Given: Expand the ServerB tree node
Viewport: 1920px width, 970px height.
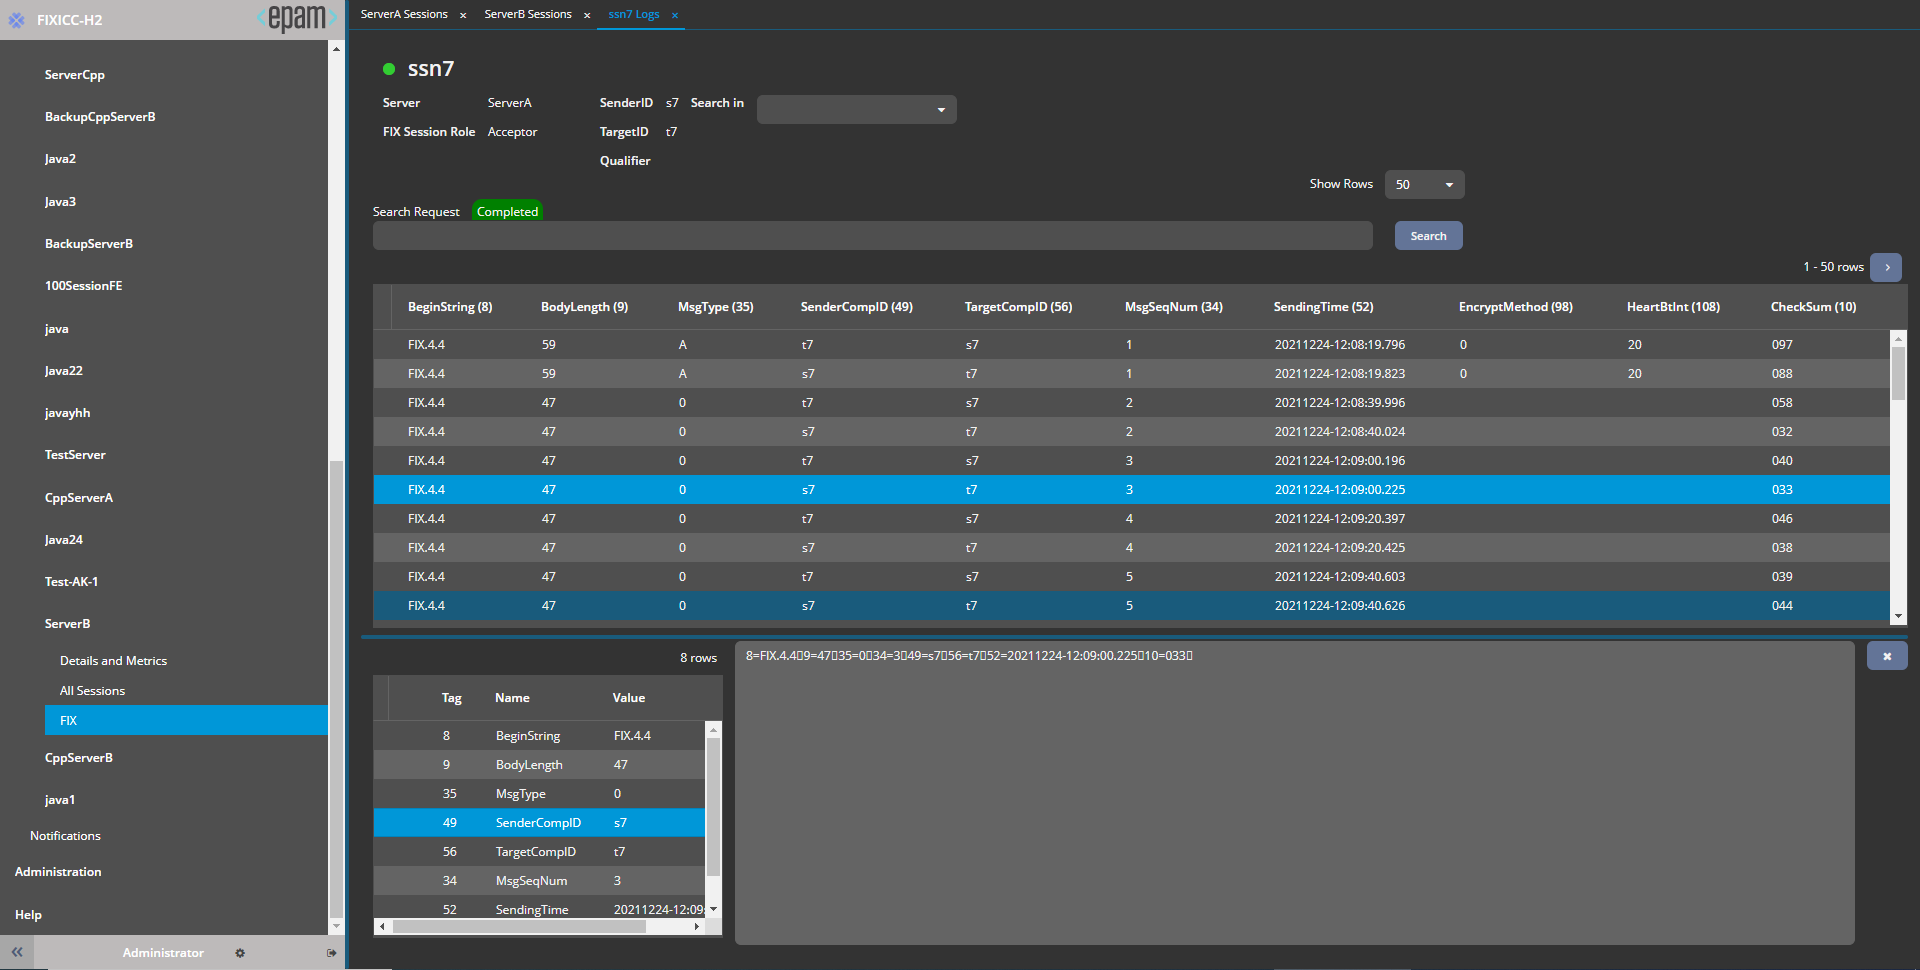Looking at the screenshot, I should click(68, 623).
